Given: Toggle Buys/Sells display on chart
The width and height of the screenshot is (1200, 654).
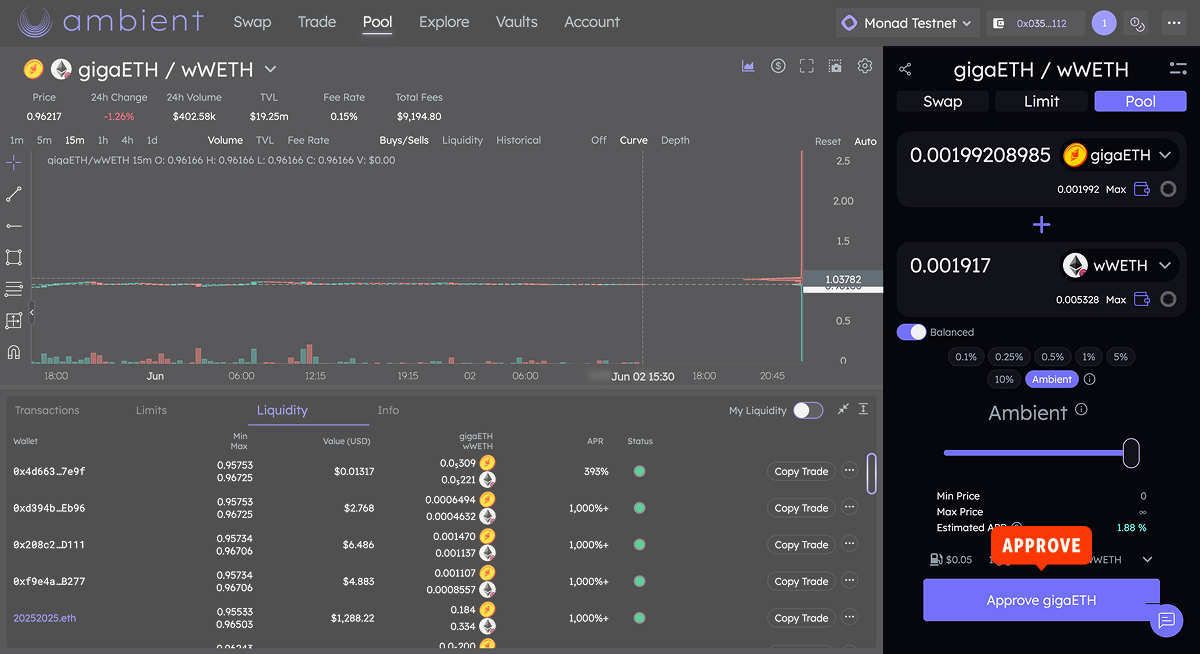Looking at the screenshot, I should point(404,140).
